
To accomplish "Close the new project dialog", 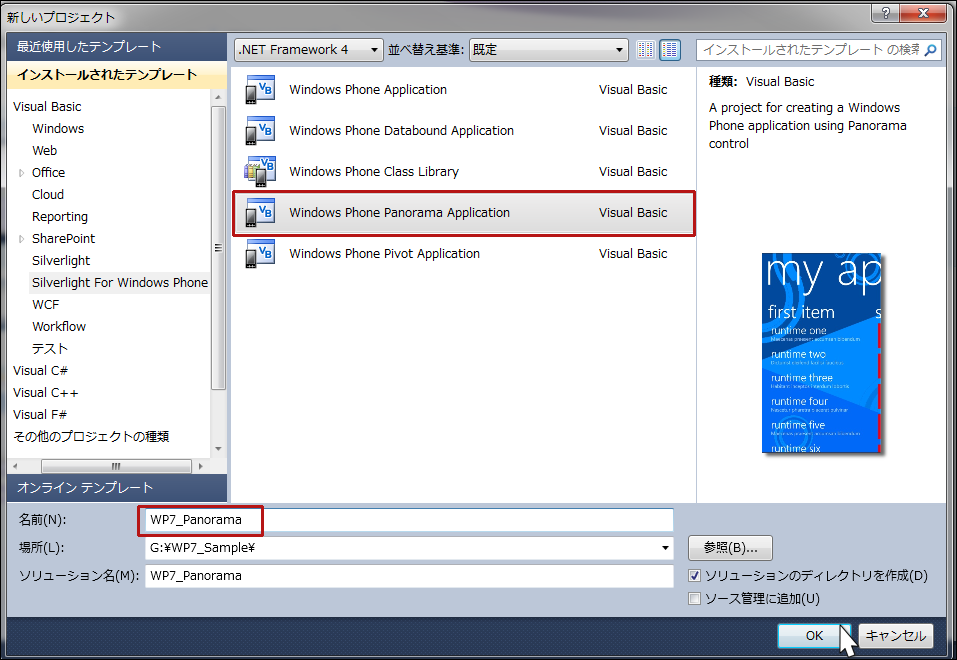I will pos(923,12).
